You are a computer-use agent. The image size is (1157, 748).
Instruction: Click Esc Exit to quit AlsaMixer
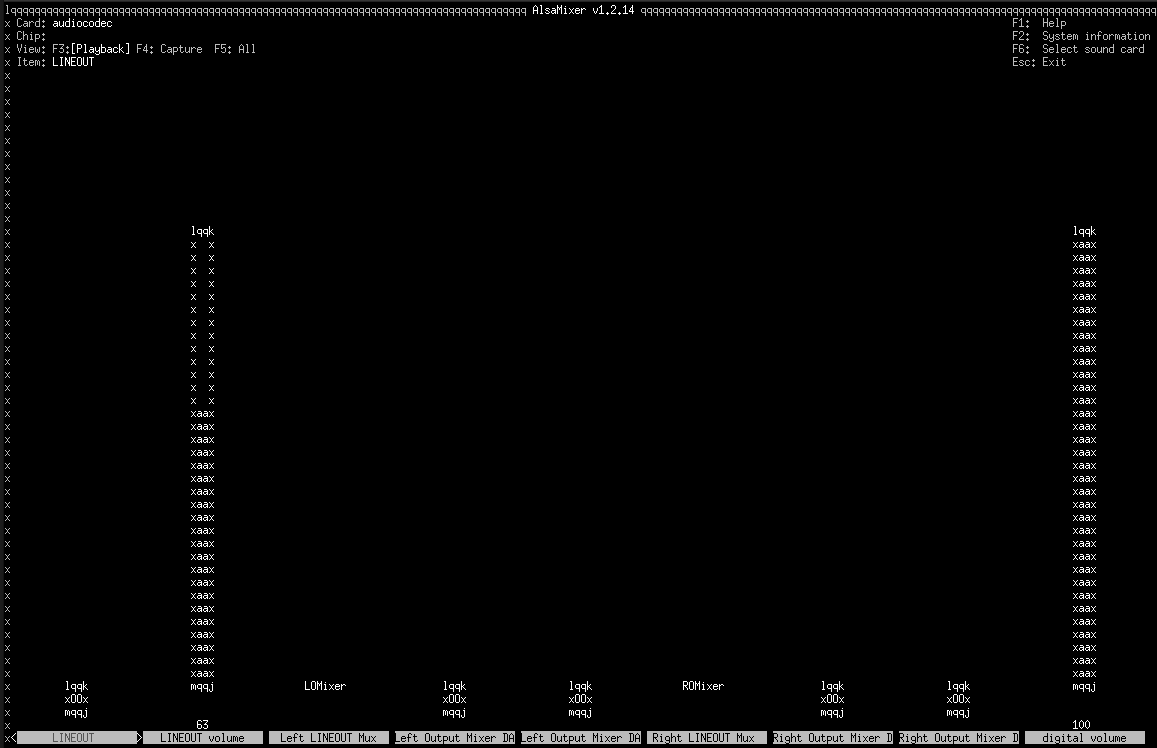coord(1039,62)
